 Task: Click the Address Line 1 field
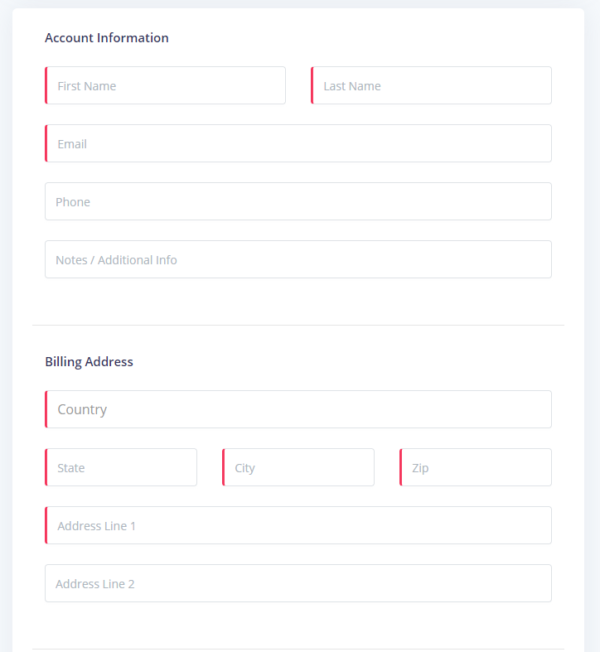click(299, 526)
